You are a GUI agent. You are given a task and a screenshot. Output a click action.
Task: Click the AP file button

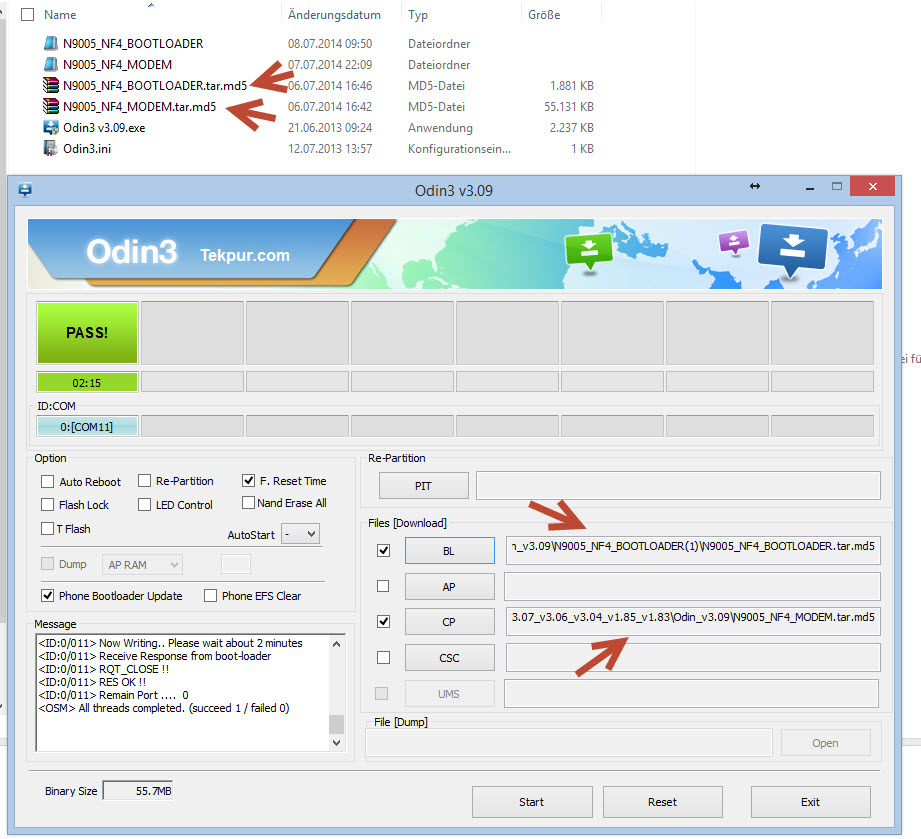(449, 587)
